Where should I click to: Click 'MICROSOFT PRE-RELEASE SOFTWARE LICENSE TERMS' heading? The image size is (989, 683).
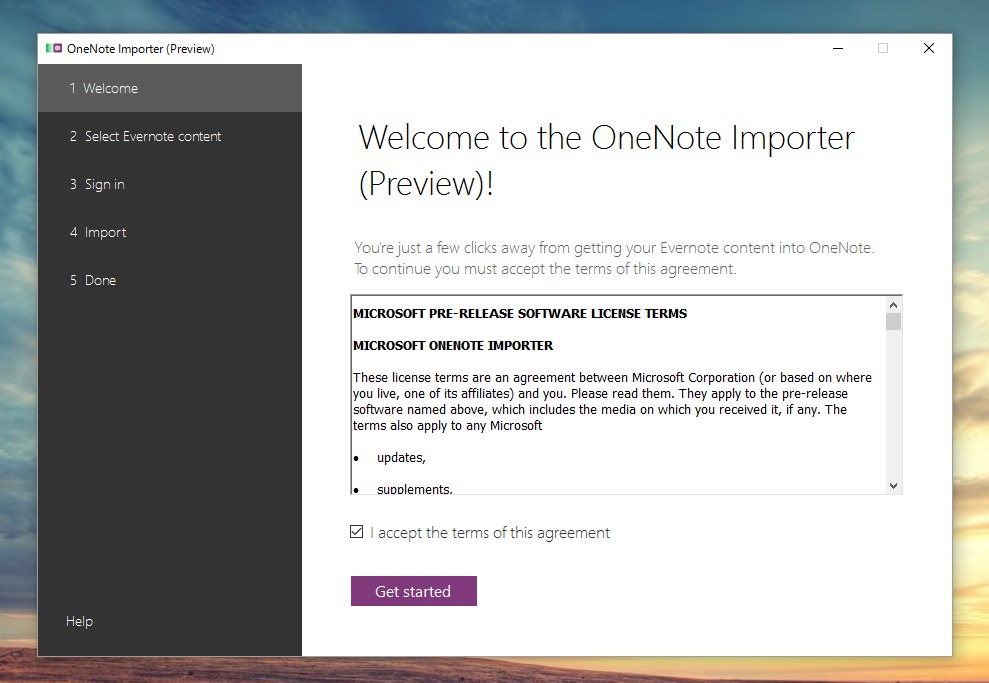520,313
